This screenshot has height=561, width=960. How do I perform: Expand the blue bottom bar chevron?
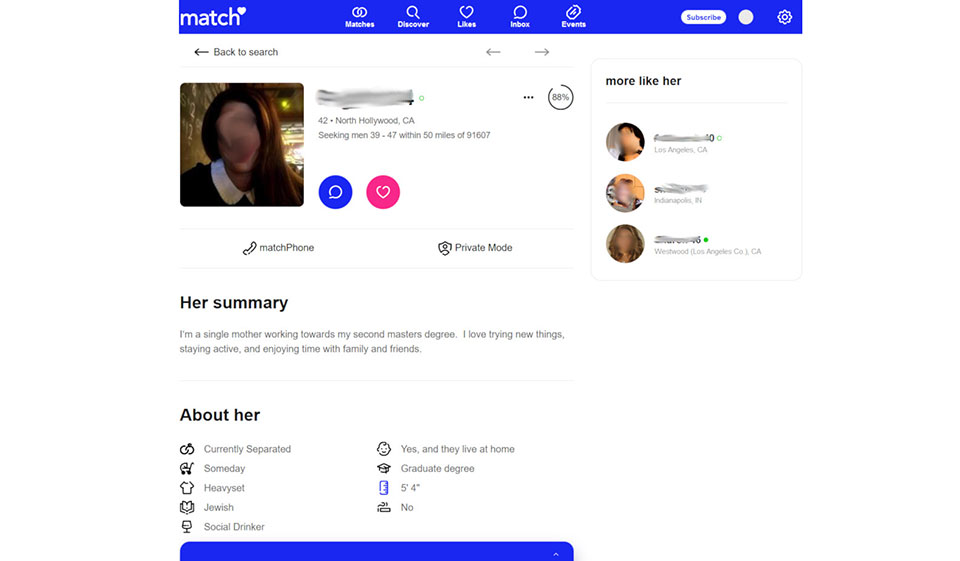coord(556,554)
